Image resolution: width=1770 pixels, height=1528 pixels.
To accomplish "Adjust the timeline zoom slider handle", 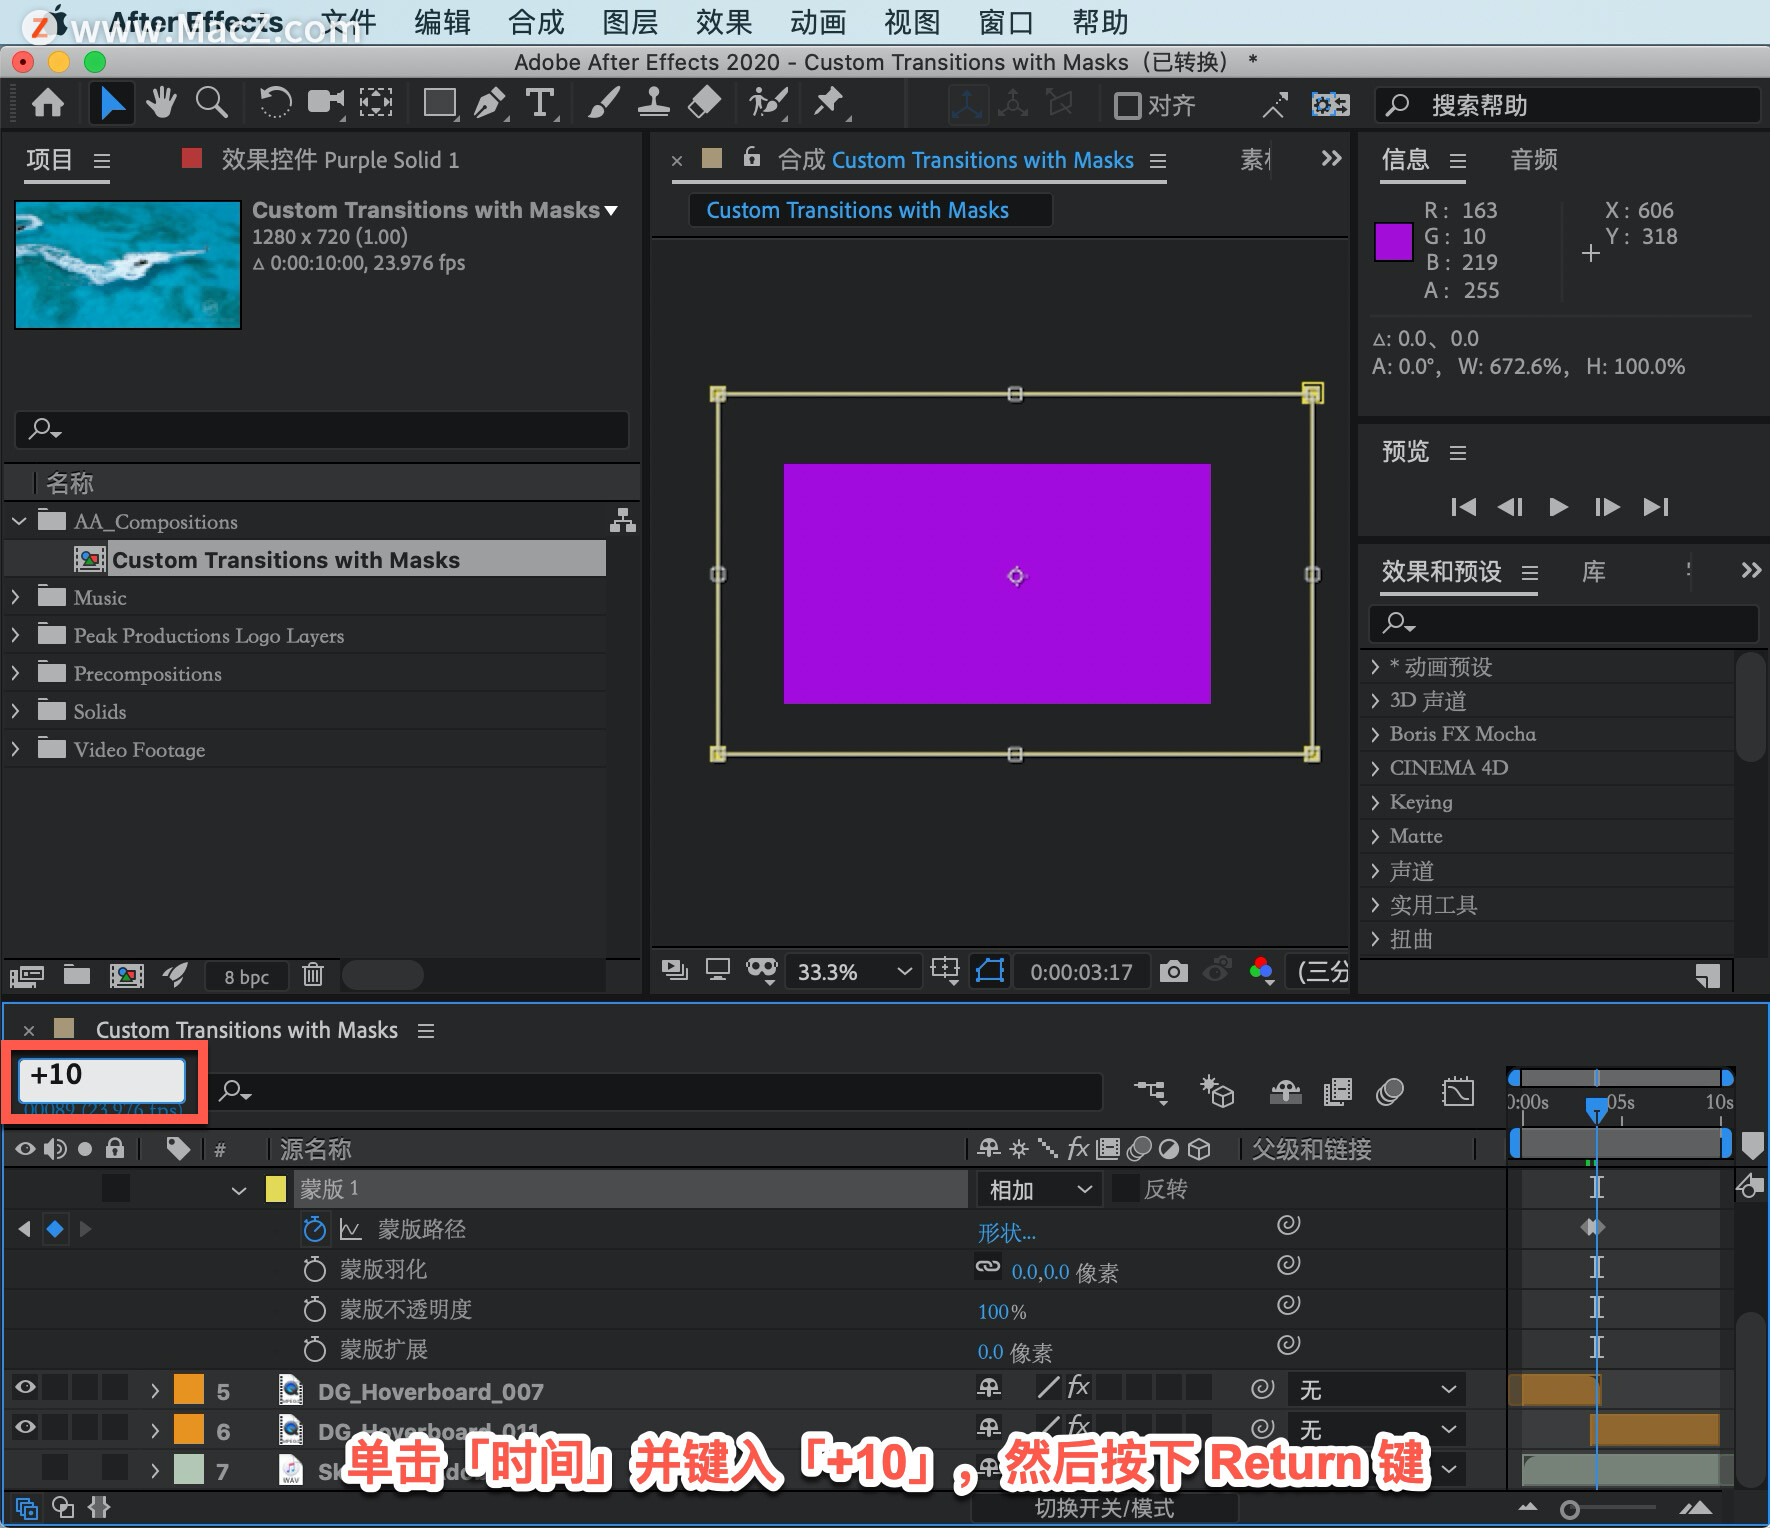I will (1570, 1509).
